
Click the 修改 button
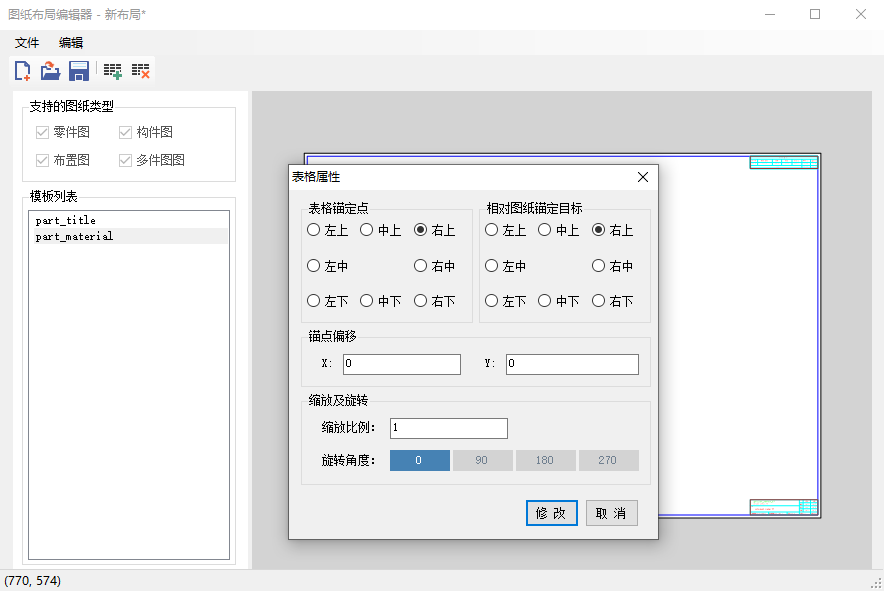click(551, 513)
